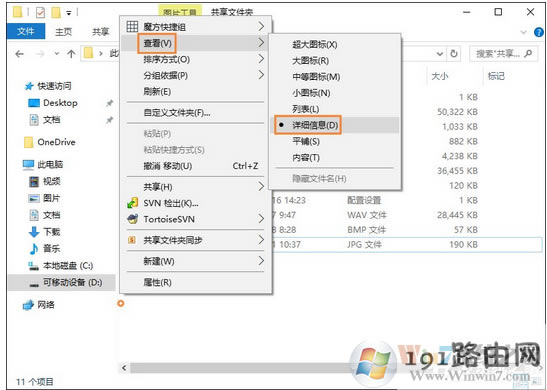Expand the 共享文件夹同步 submenu arrow
The image size is (547, 390).
click(x=261, y=240)
